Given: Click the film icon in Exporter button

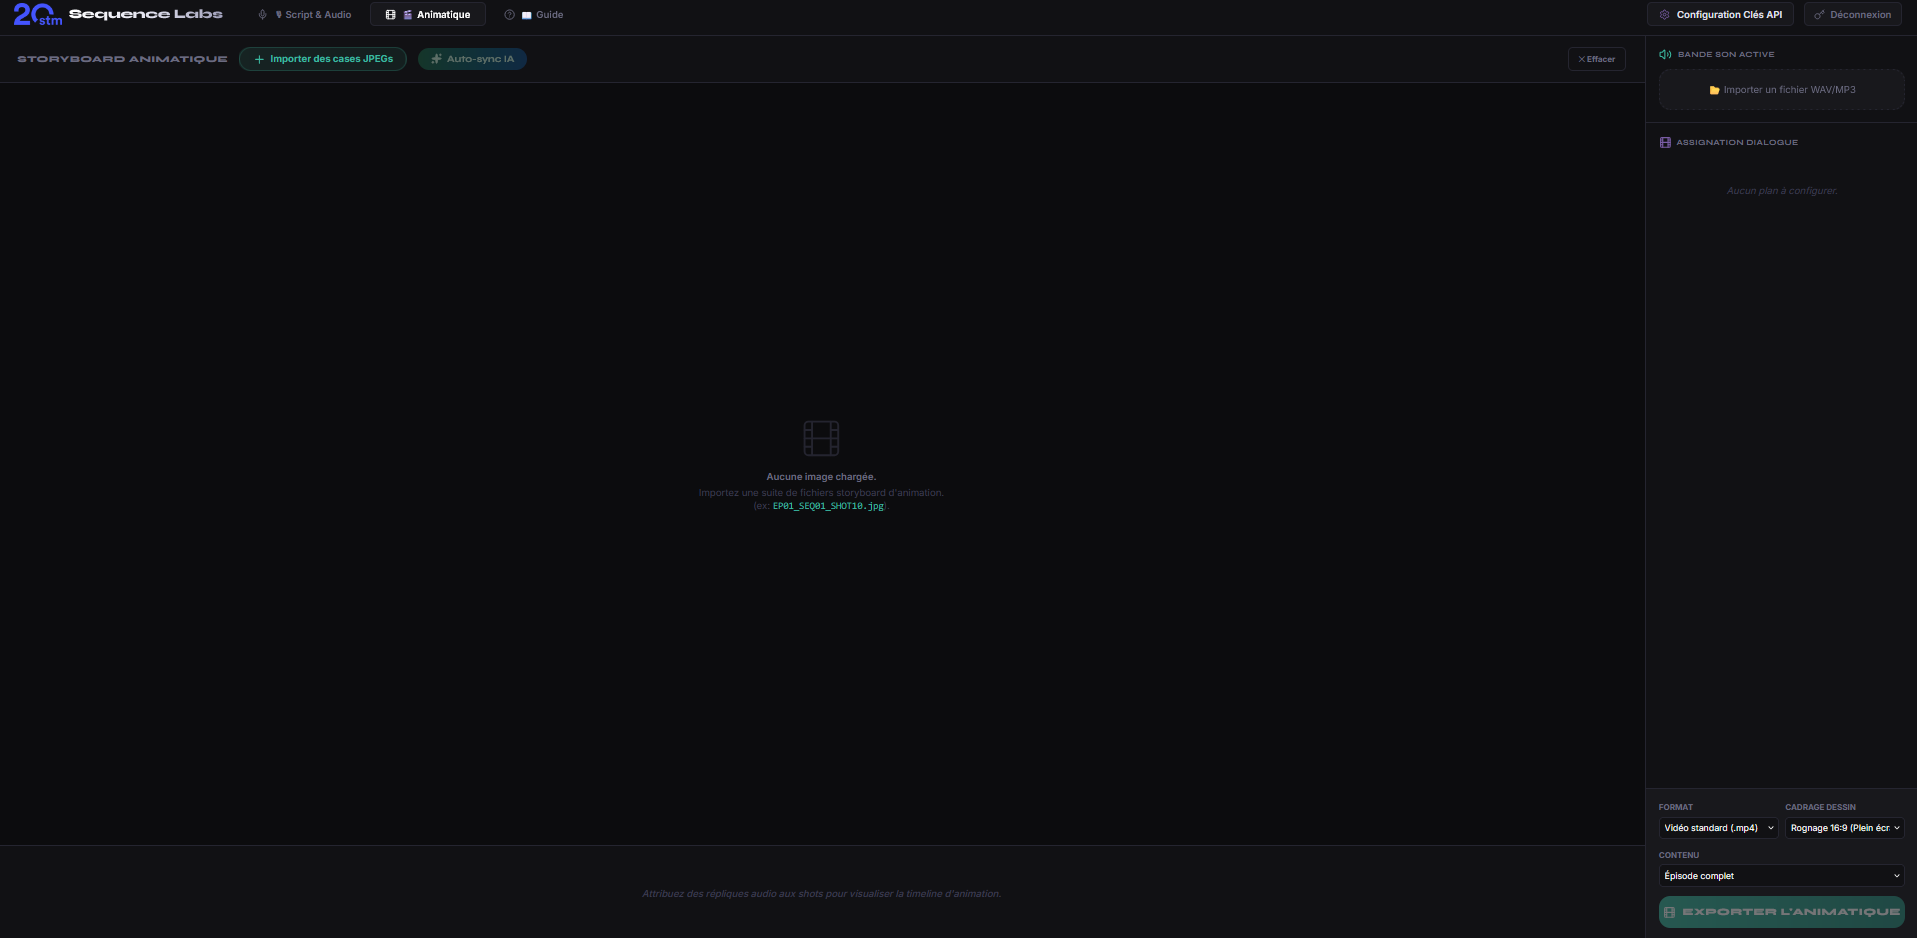Looking at the screenshot, I should coord(1670,912).
